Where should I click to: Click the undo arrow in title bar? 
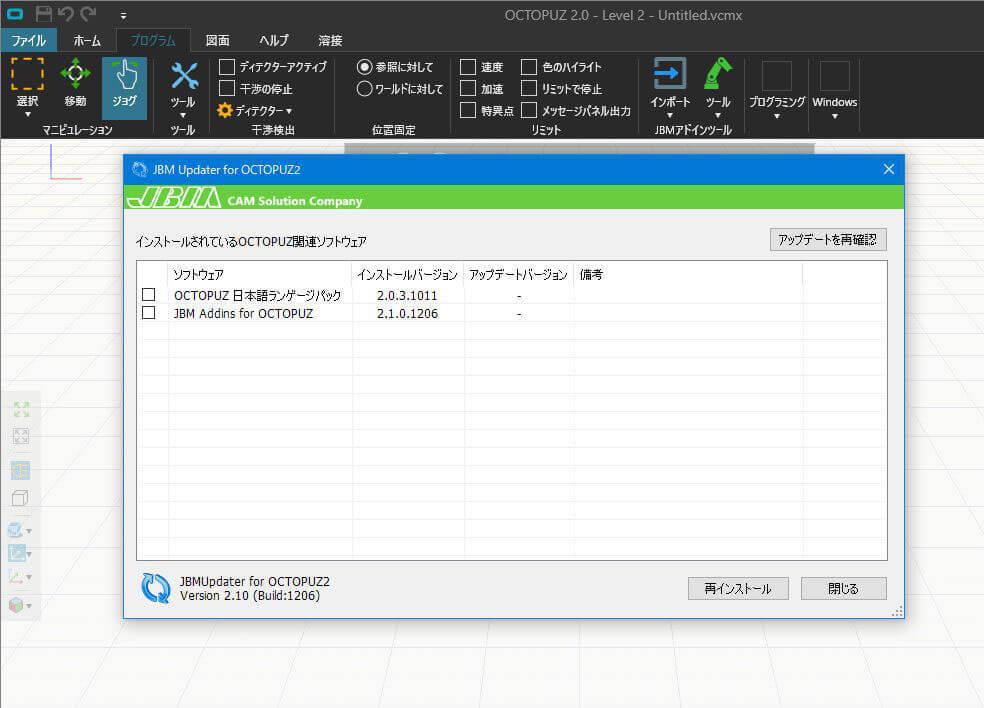(x=66, y=14)
